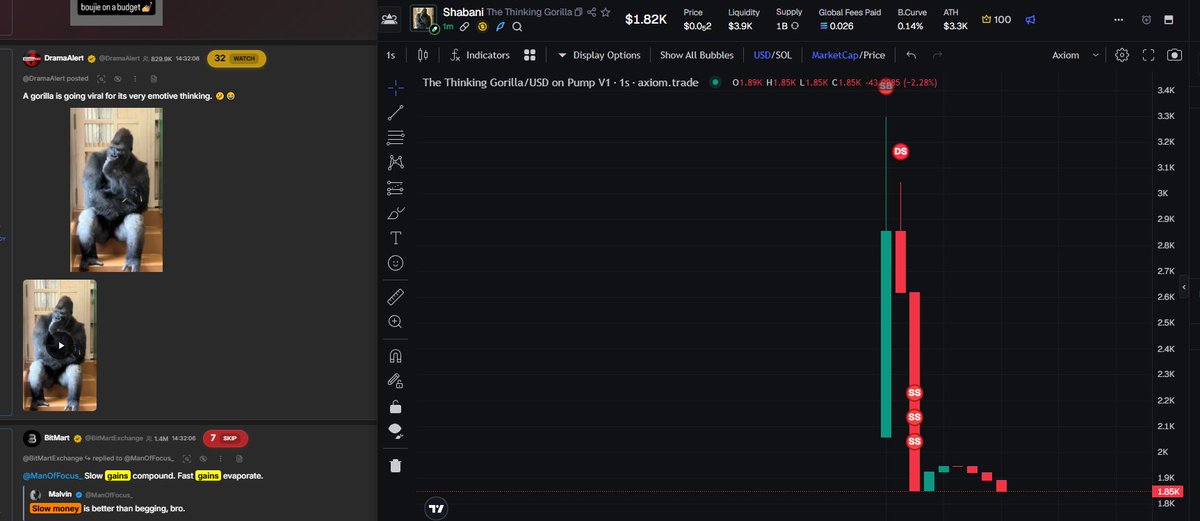This screenshot has height=521, width=1200.
Task: Open the yellow coin icon under Shabani
Action: pos(482,27)
